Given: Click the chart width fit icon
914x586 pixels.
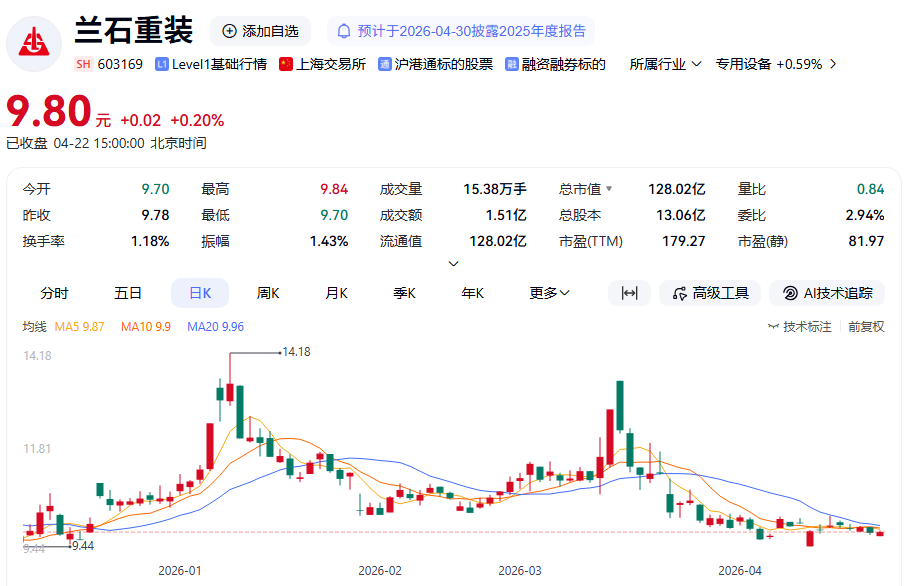Looking at the screenshot, I should point(629,293).
